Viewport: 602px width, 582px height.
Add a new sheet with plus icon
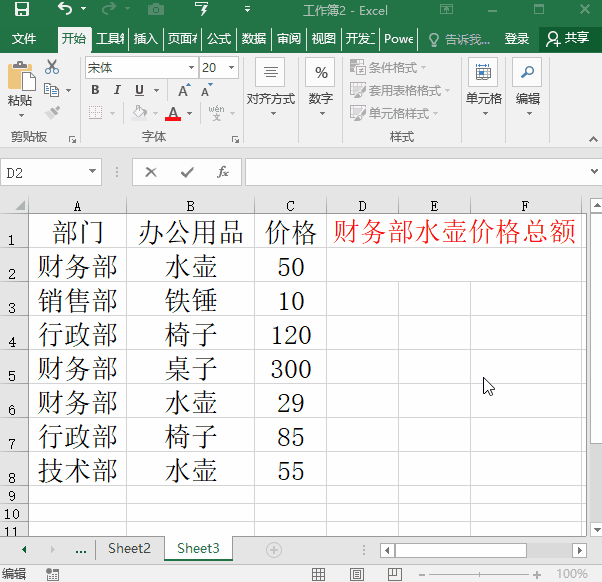[x=273, y=549]
